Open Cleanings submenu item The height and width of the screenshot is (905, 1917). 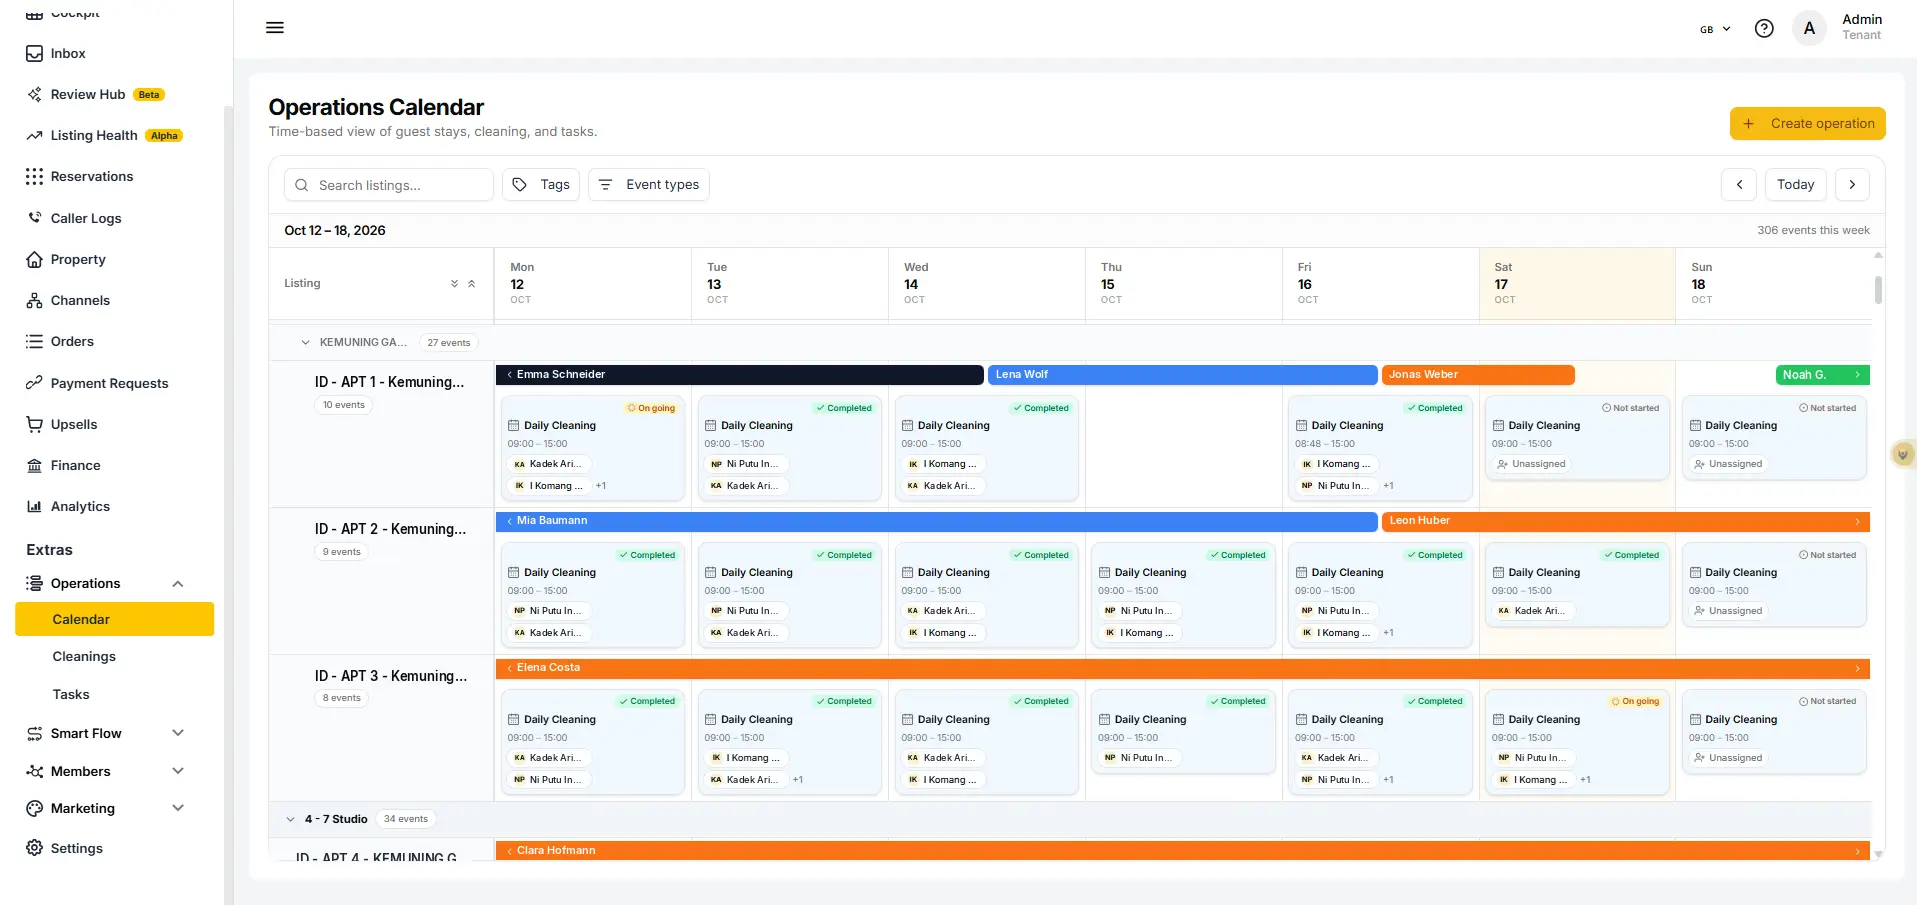point(84,656)
